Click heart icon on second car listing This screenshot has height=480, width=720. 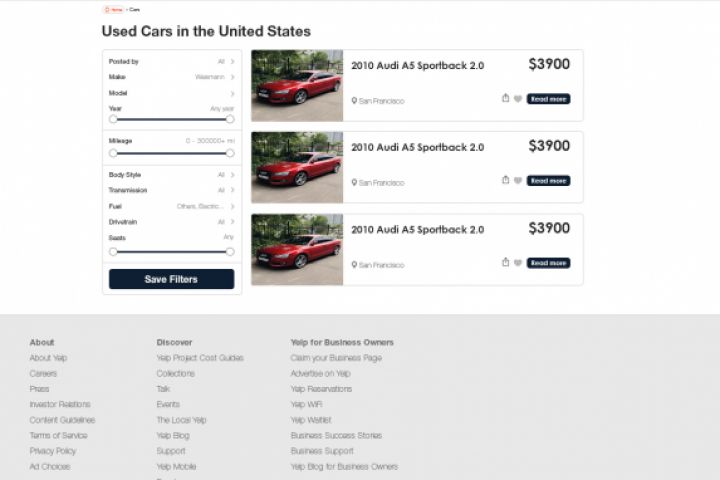click(518, 181)
